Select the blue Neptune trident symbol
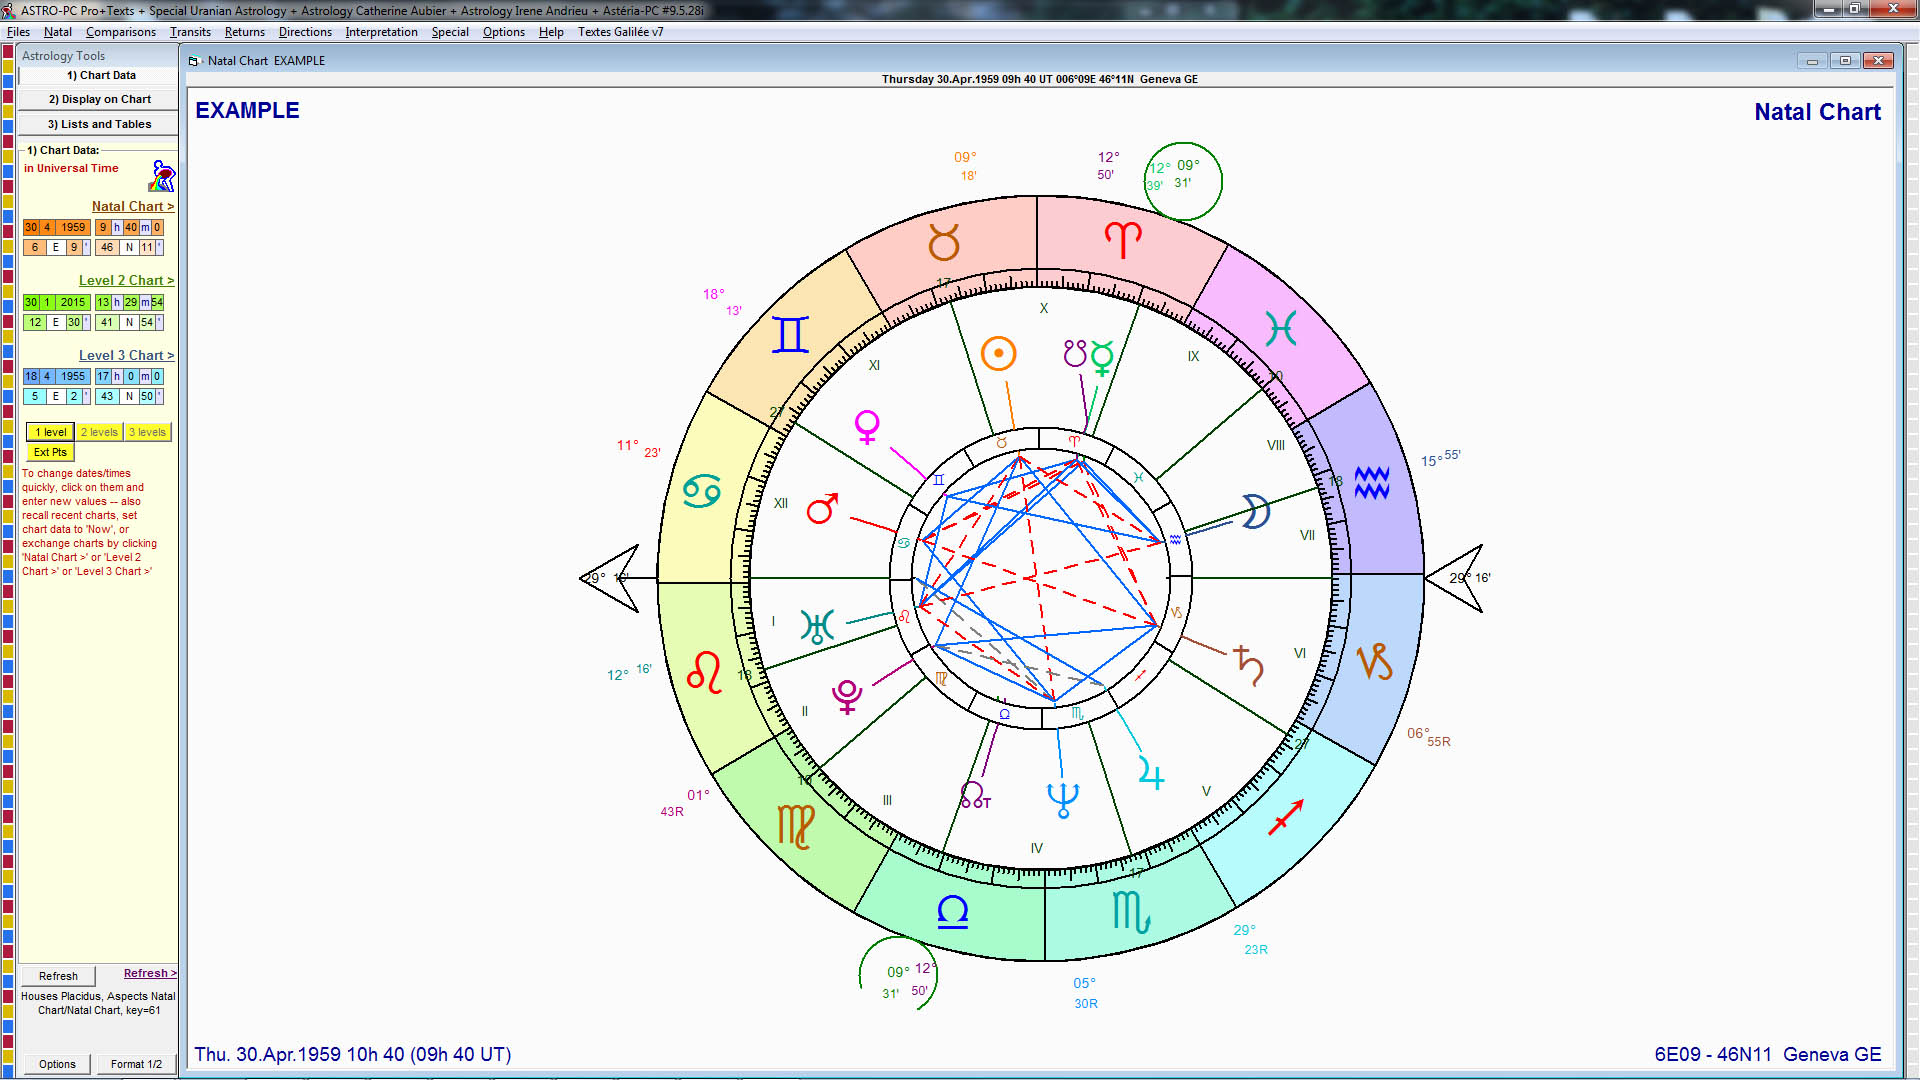The width and height of the screenshot is (1920, 1080). point(1062,799)
